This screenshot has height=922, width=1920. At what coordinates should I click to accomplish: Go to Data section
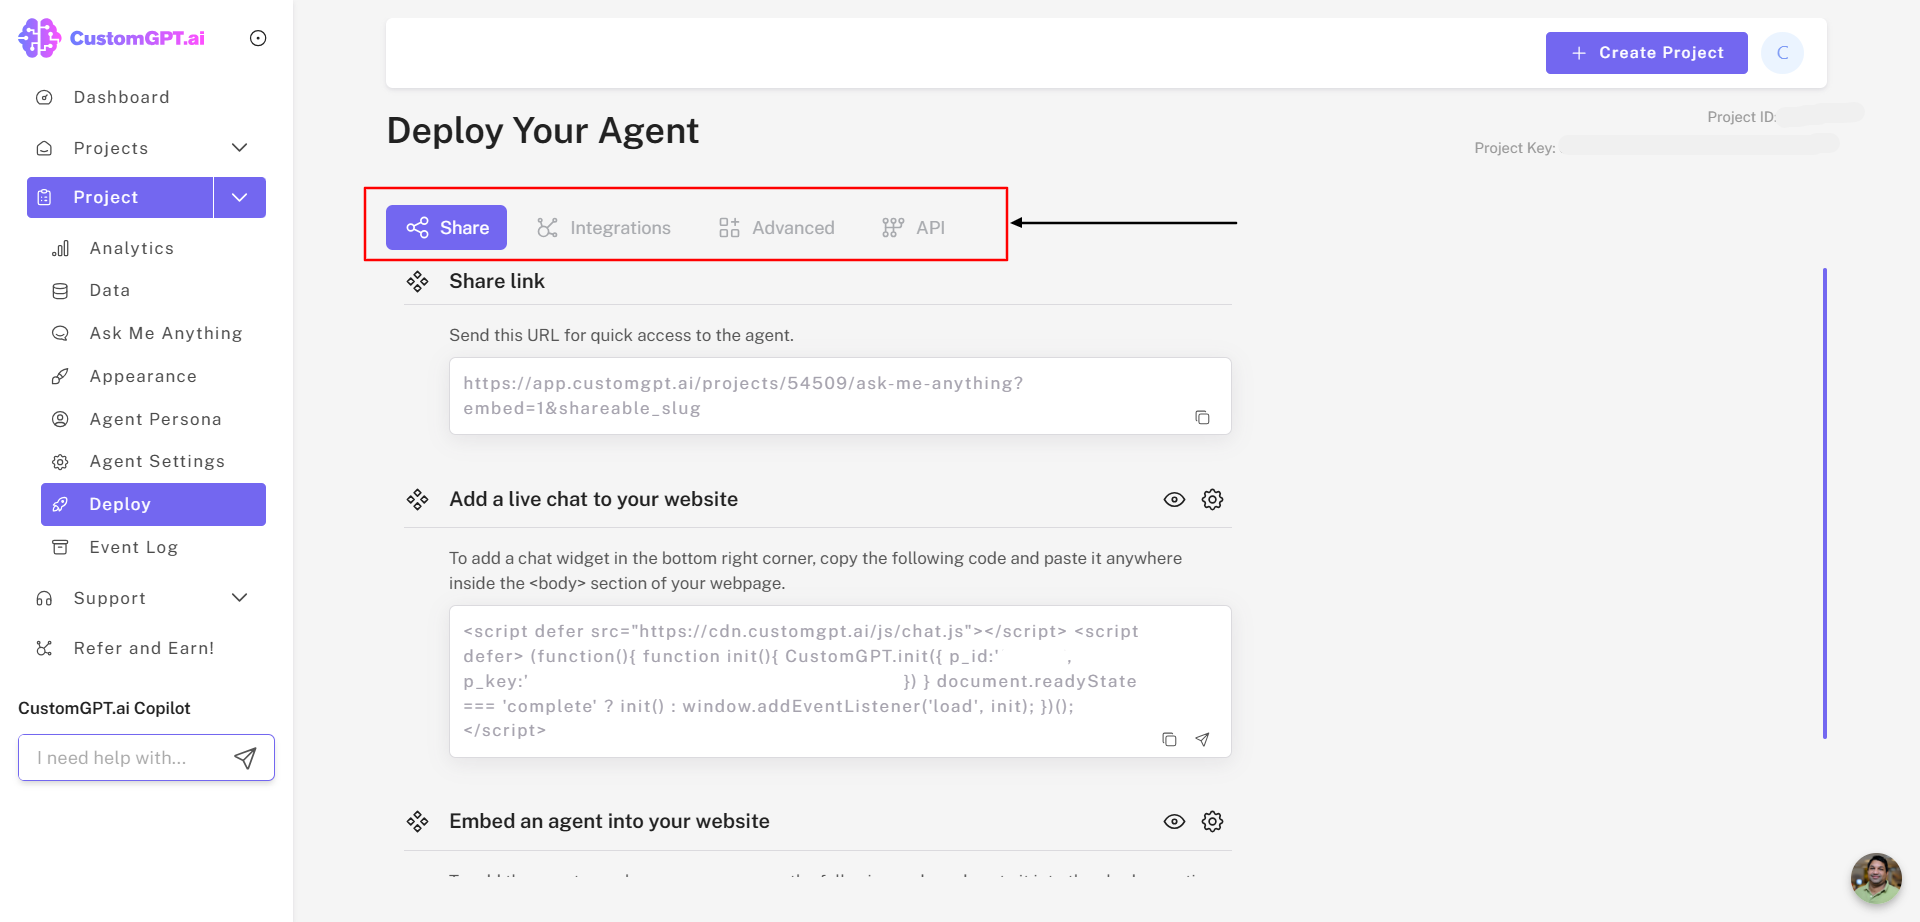[110, 290]
